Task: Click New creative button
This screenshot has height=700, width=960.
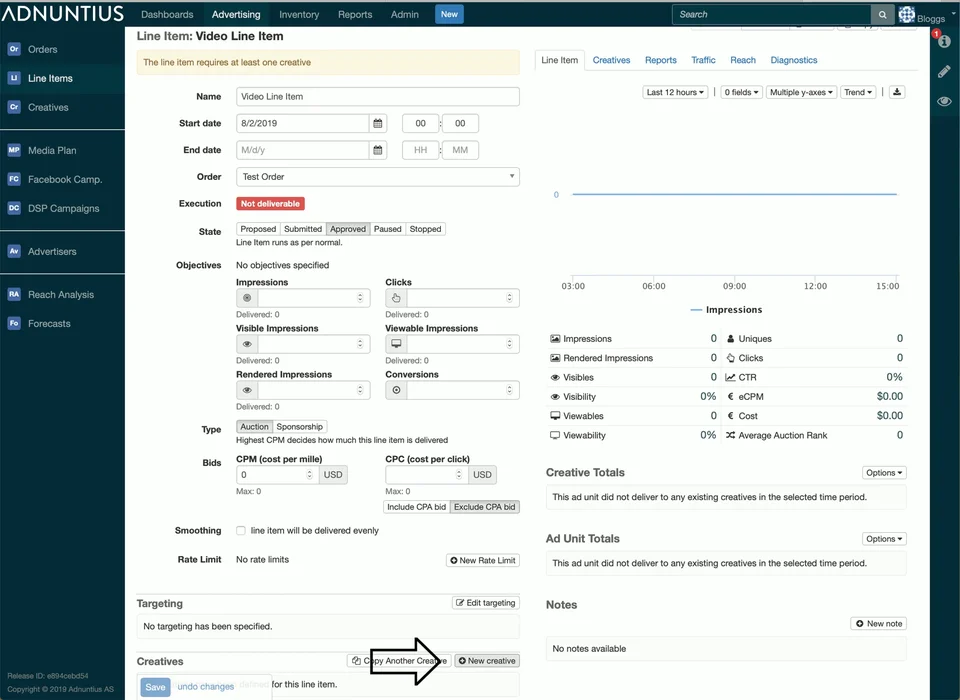Action: pos(487,661)
